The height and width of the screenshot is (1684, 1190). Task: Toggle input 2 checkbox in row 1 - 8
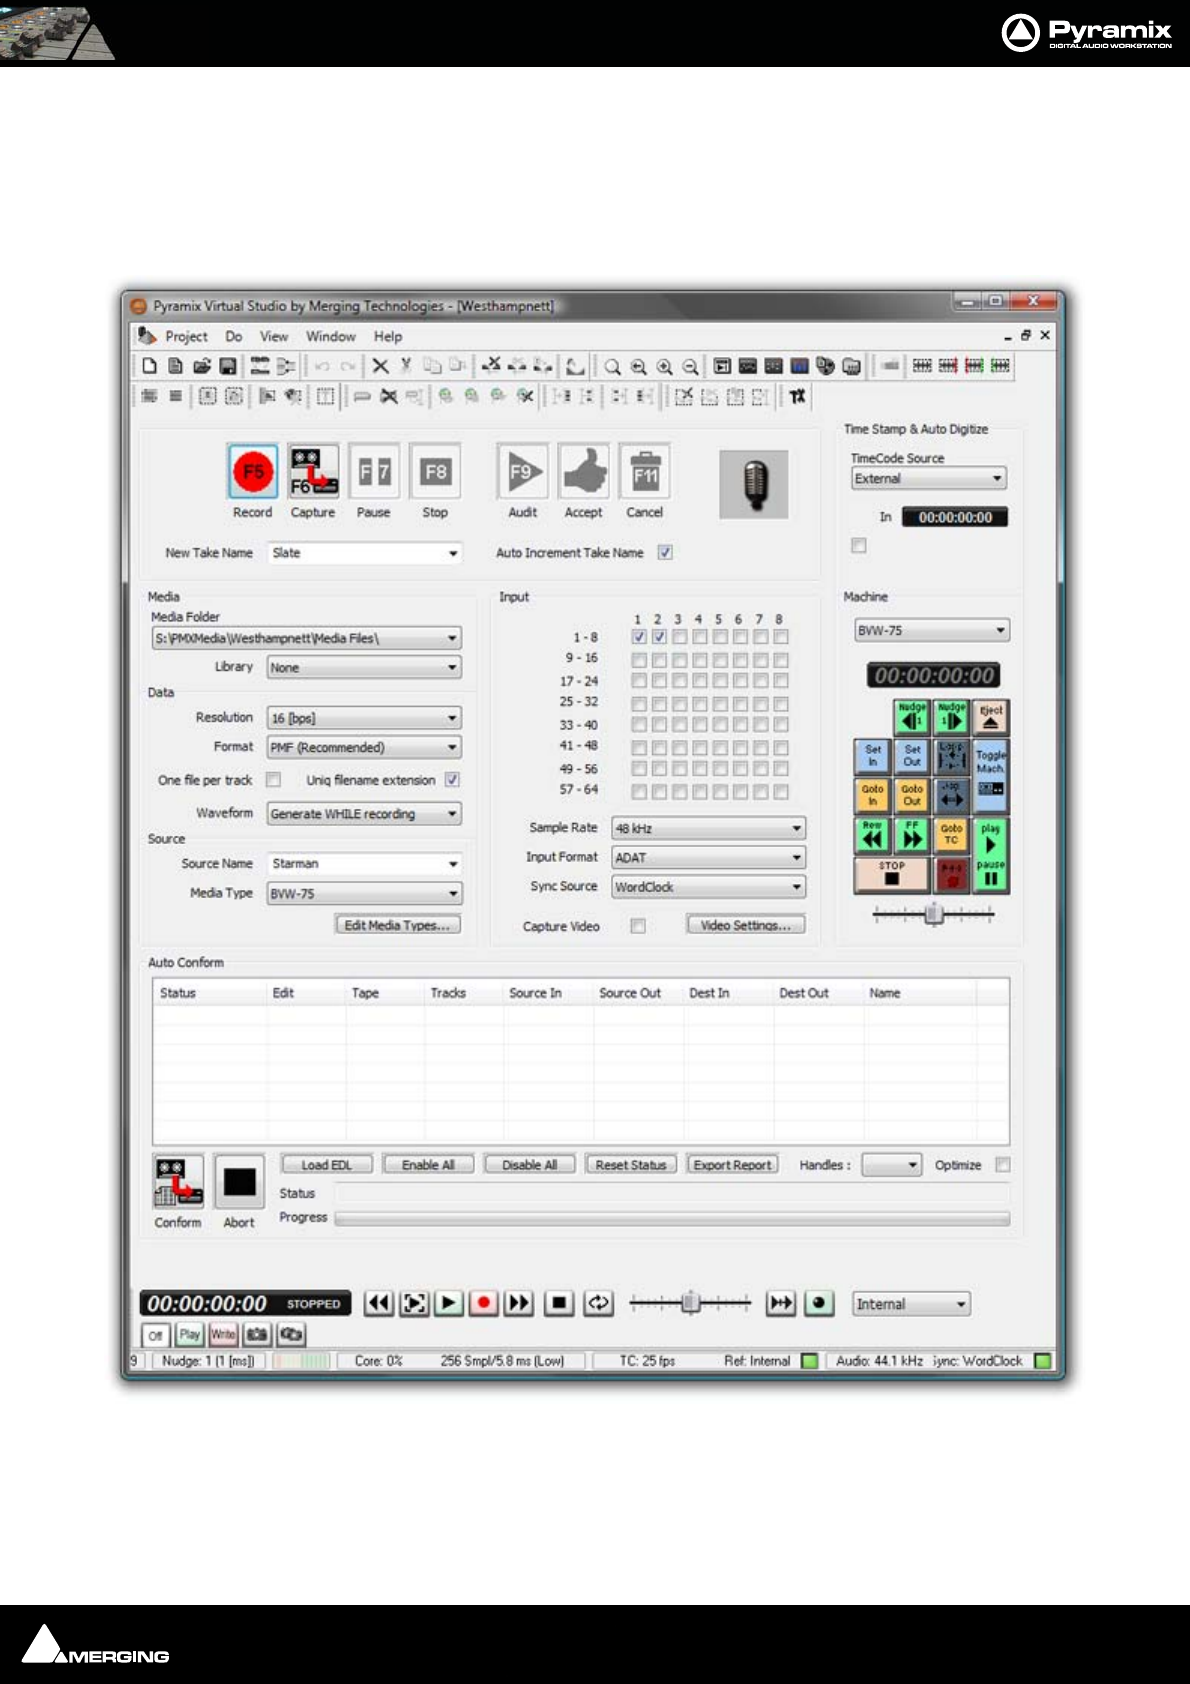[x=659, y=637]
